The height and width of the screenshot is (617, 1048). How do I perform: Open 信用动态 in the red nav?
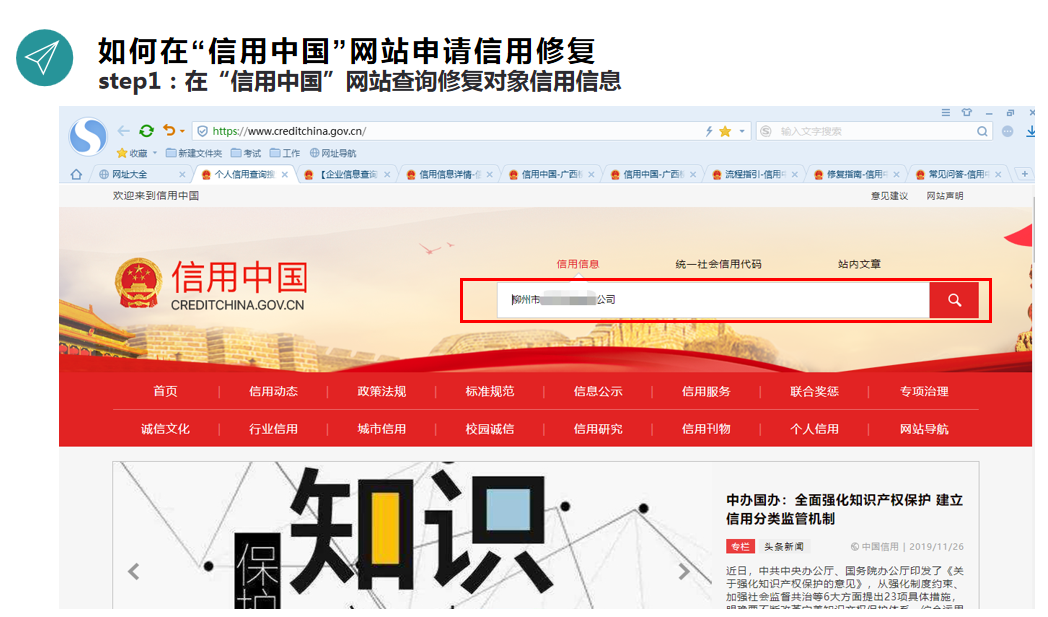pyautogui.click(x=273, y=391)
